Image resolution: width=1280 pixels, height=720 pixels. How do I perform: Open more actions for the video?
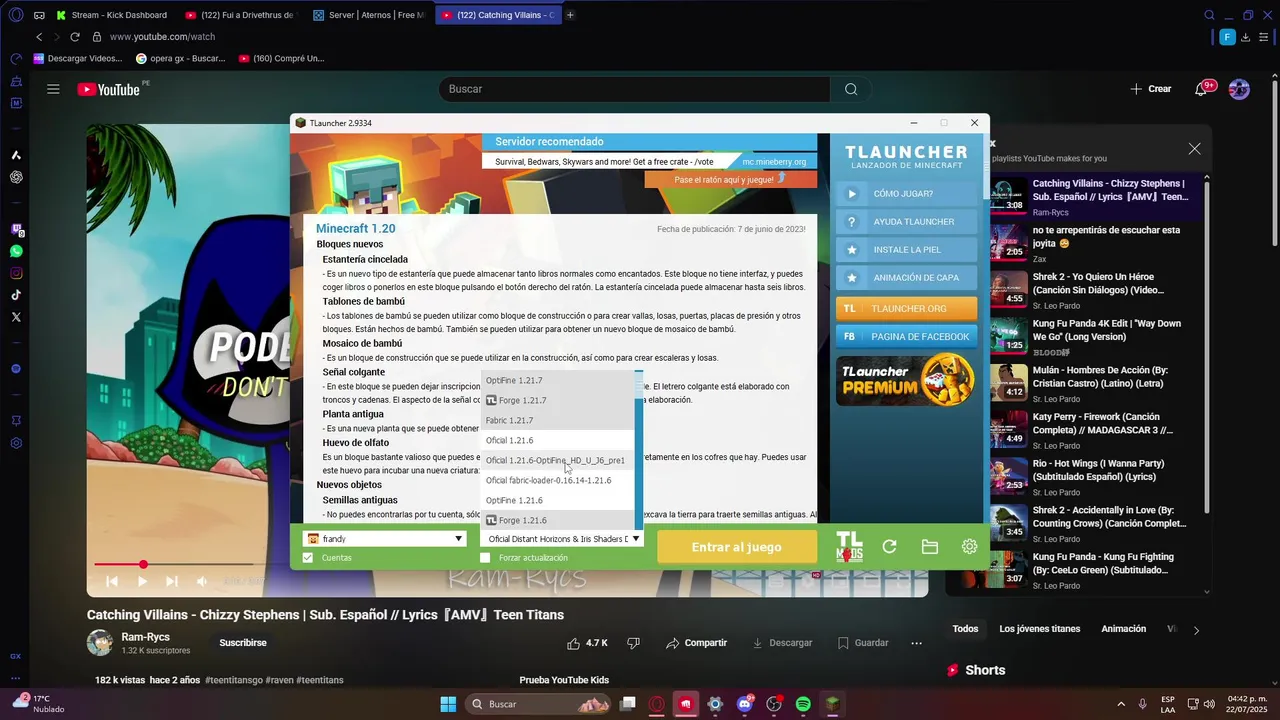click(916, 643)
